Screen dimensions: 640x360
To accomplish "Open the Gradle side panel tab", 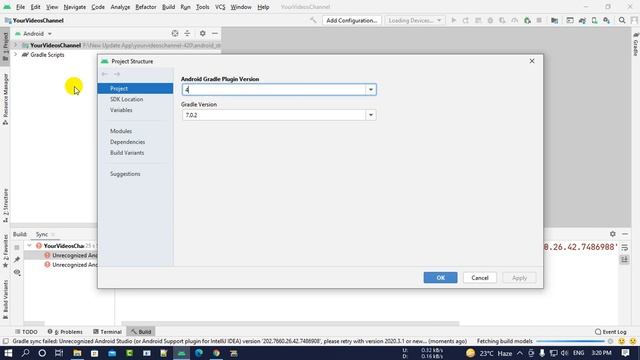I will pos(636,44).
